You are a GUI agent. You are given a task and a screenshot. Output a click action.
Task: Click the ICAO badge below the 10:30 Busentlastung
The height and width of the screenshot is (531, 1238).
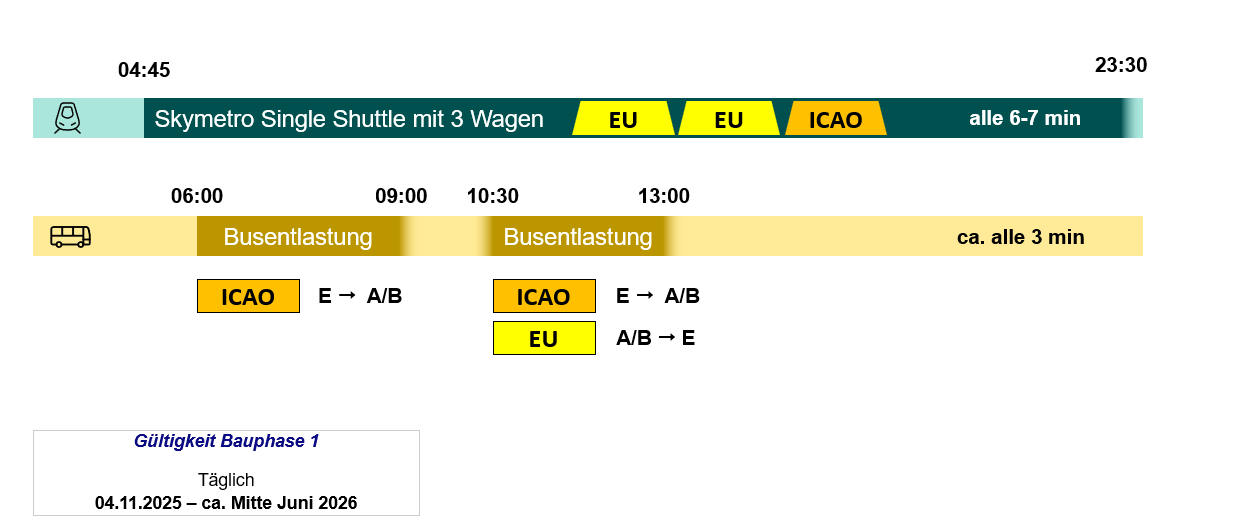[x=544, y=297]
